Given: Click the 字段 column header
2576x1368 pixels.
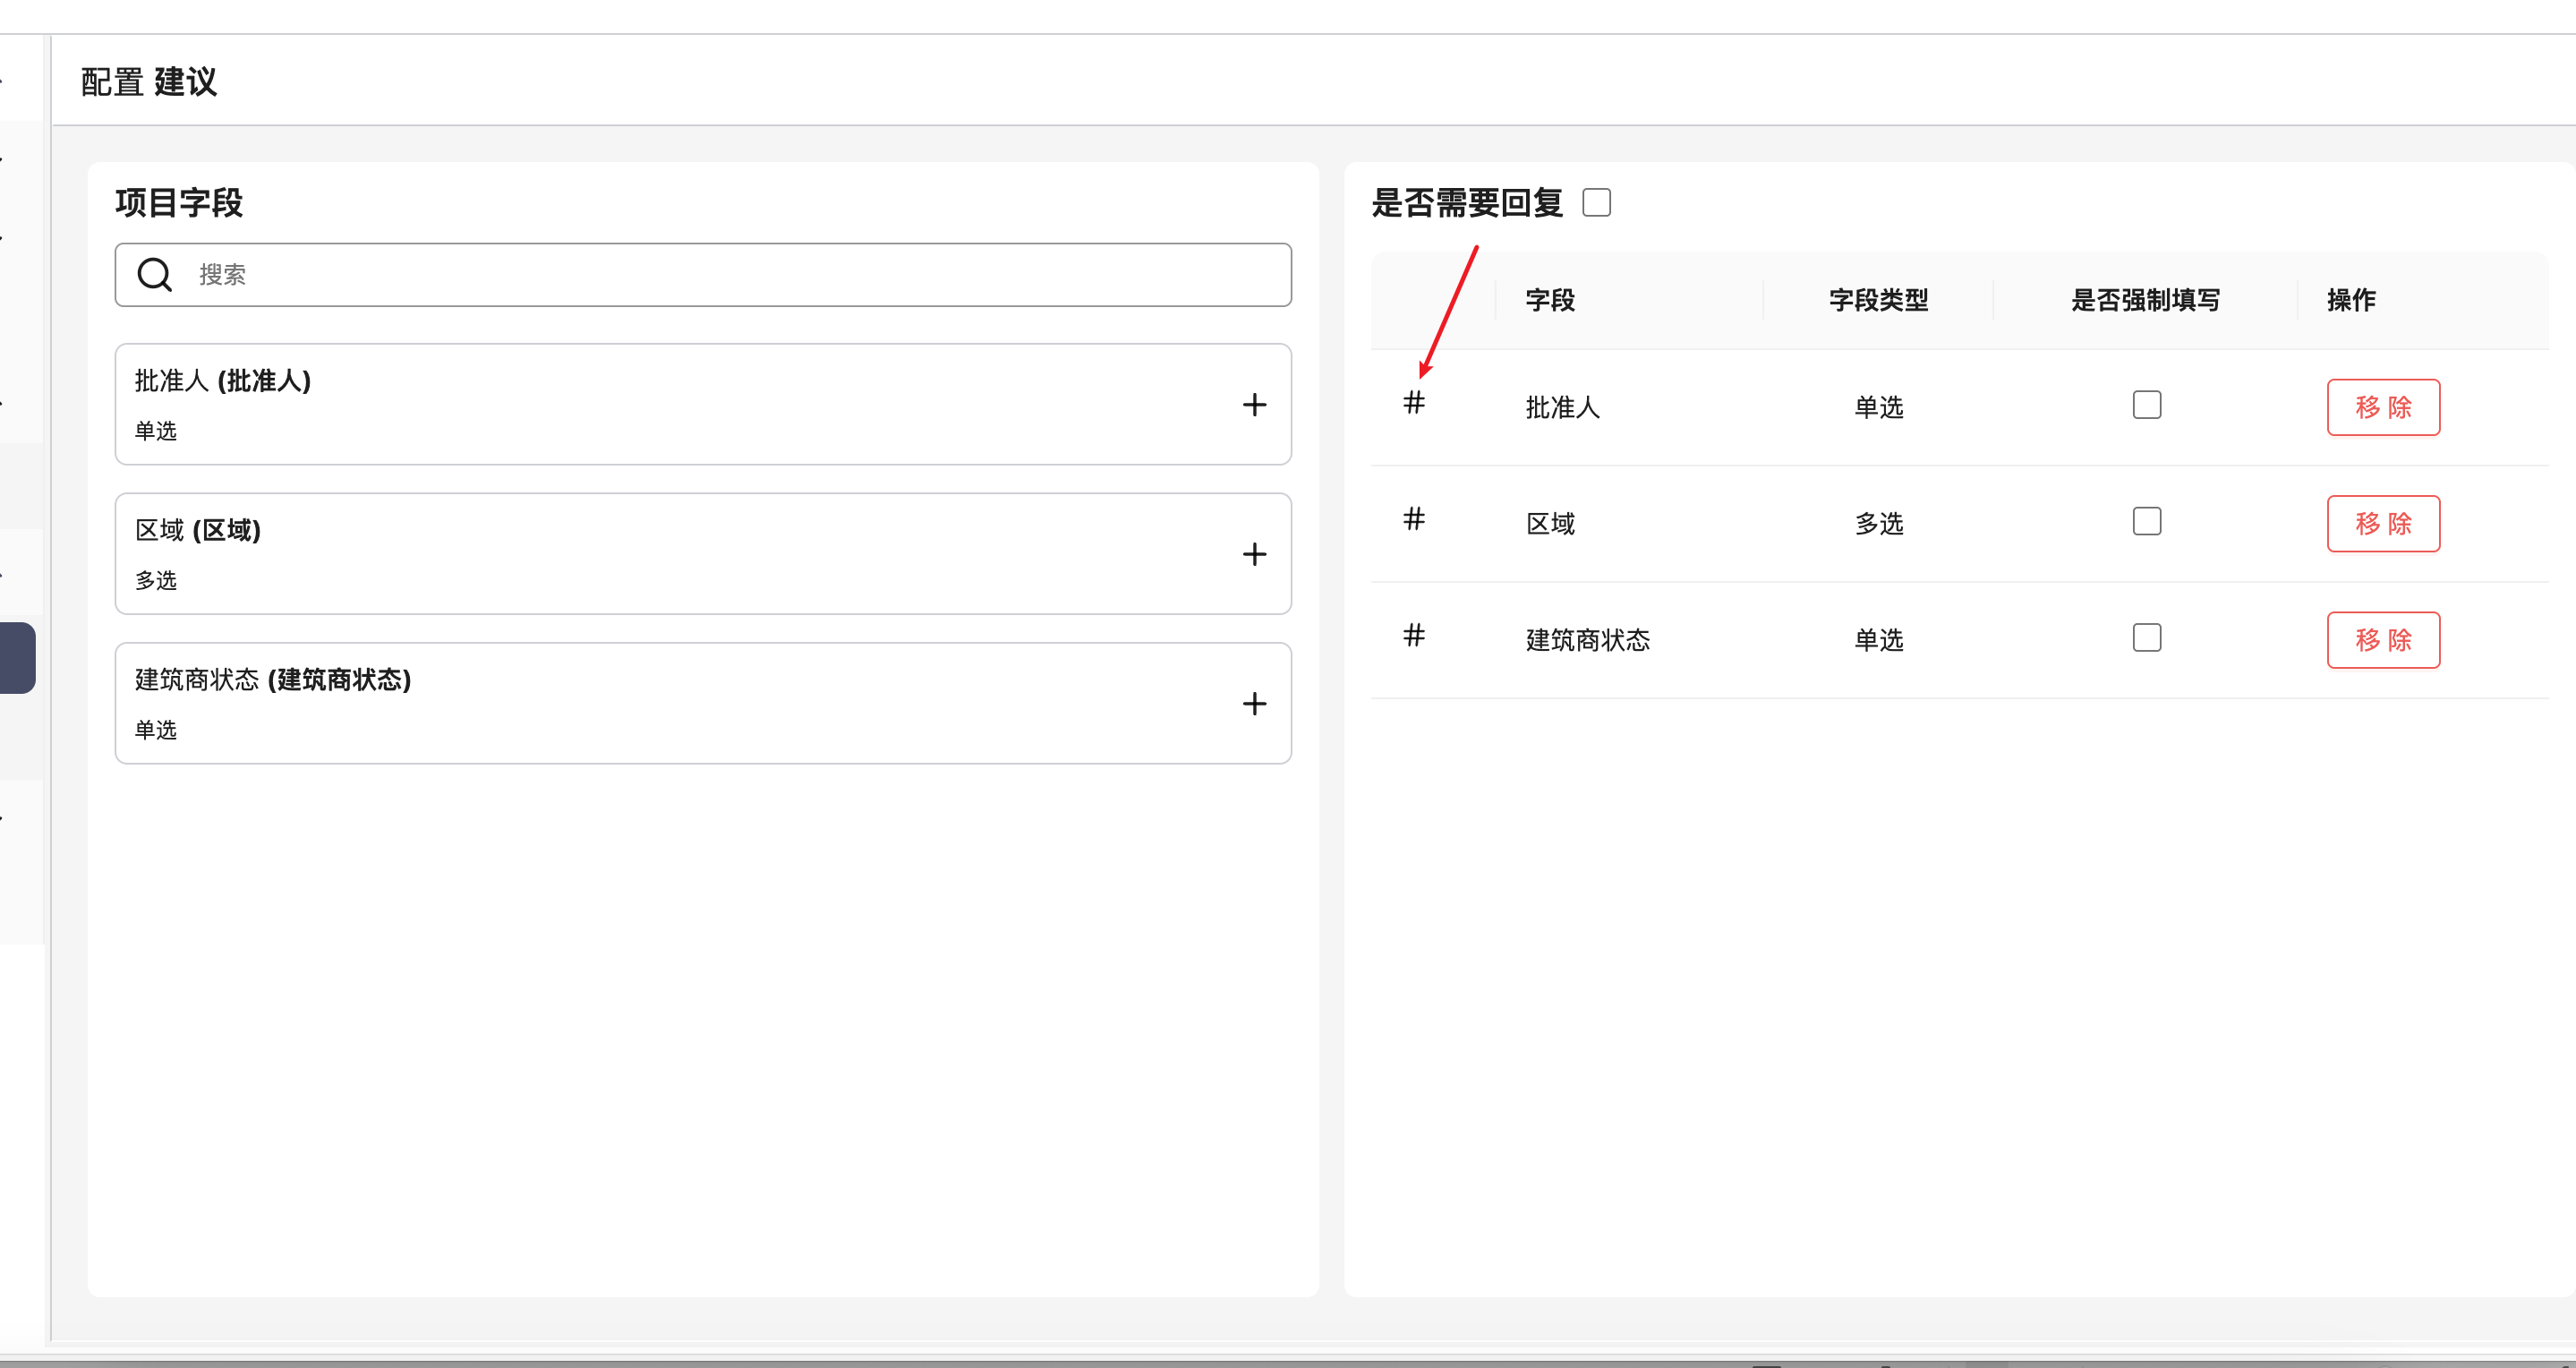Looking at the screenshot, I should [x=1550, y=300].
